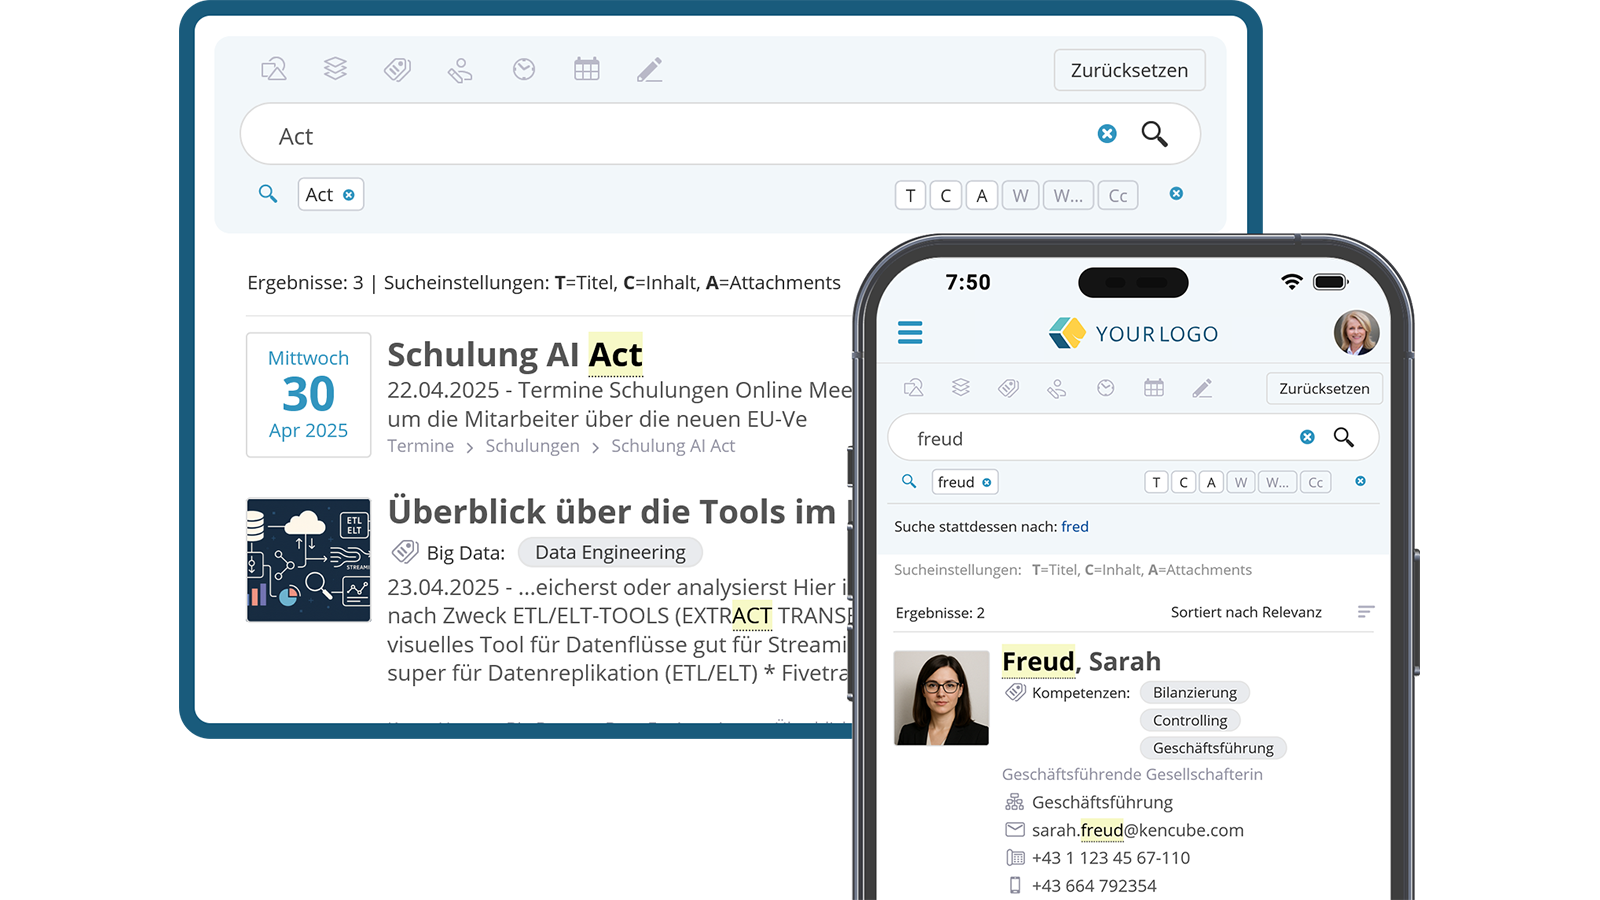Select the tags filter icon in tablet toolbar

[398, 69]
